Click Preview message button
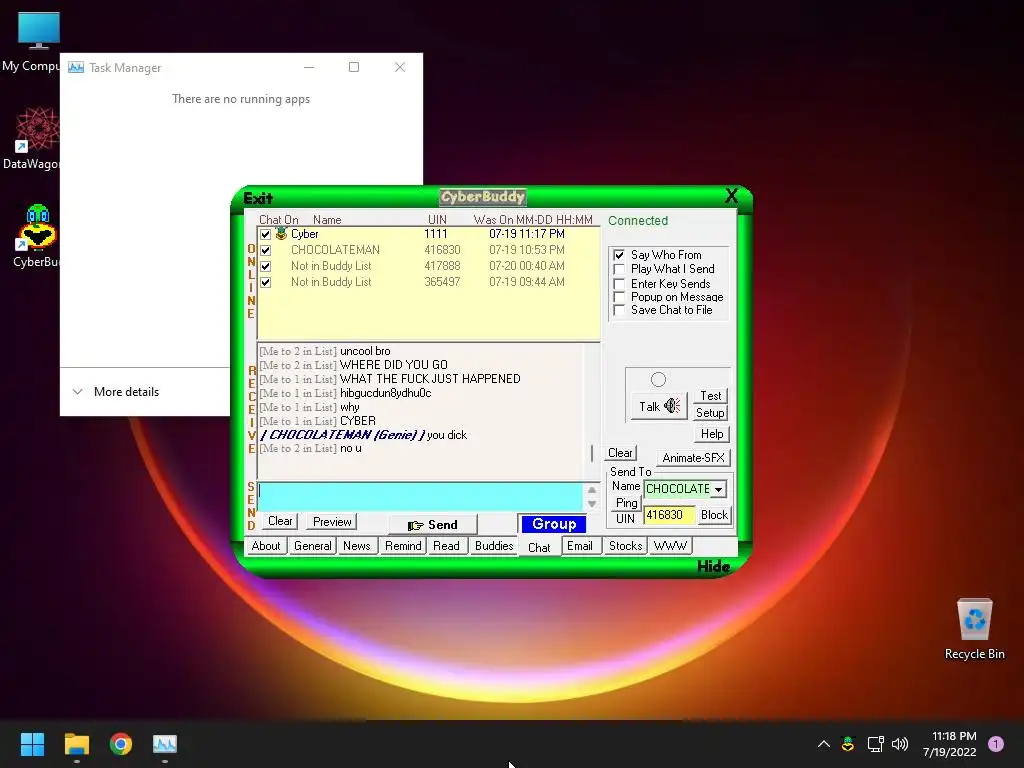Image resolution: width=1024 pixels, height=768 pixels. pyautogui.click(x=332, y=521)
